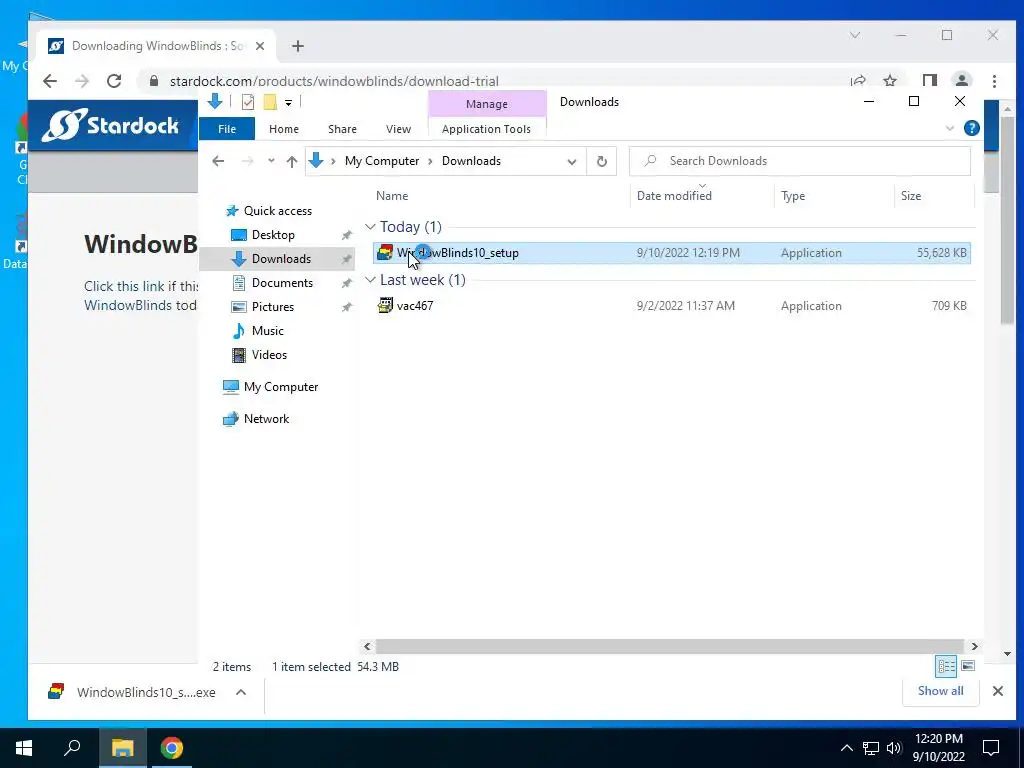Close the Chrome downloads bar

point(997,691)
